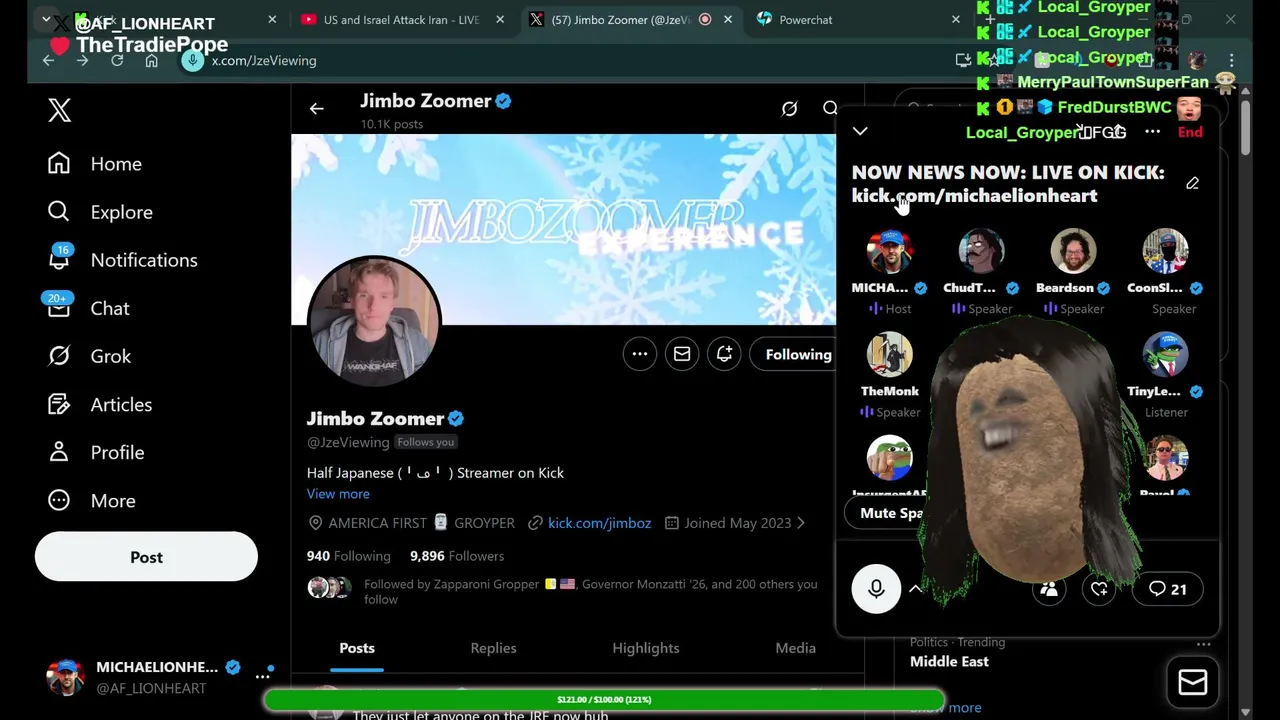Select MICHA... host avatar in Space
The image size is (1280, 720).
pos(889,252)
